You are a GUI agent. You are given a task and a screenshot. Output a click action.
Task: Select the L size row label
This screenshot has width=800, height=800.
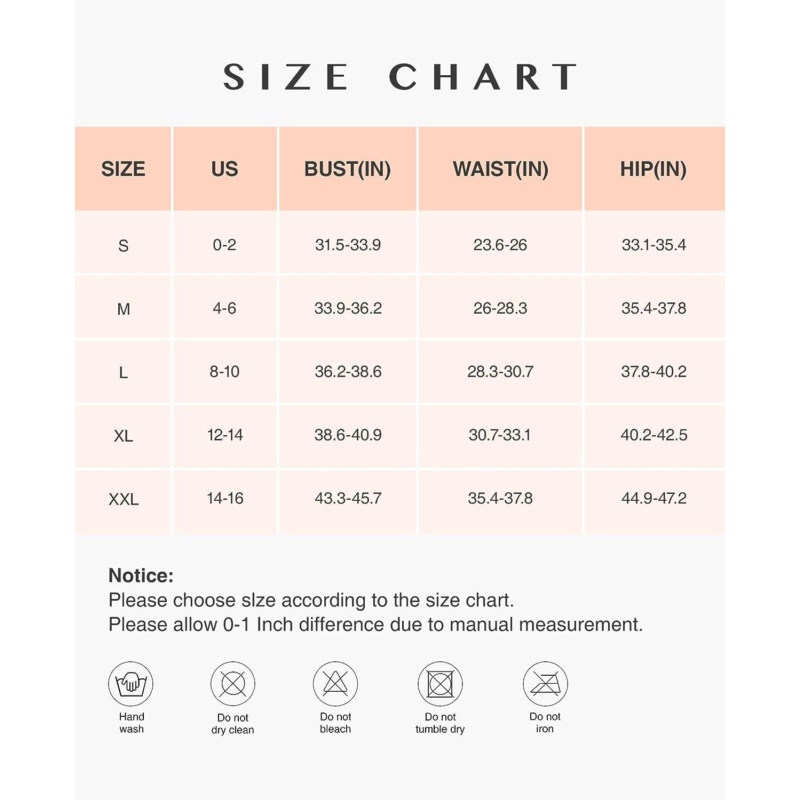tap(123, 372)
